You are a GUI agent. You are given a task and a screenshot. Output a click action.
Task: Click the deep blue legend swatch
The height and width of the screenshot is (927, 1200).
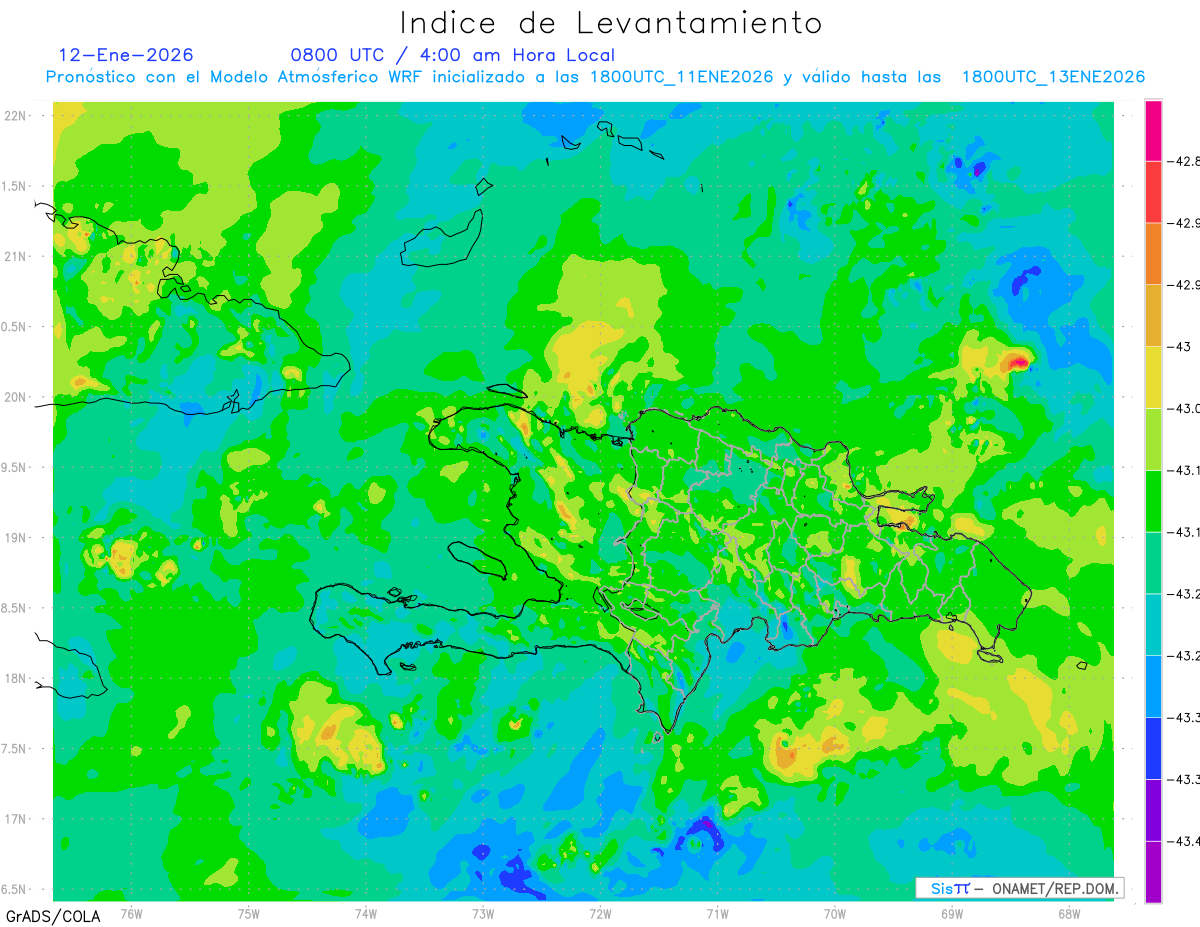click(1153, 748)
